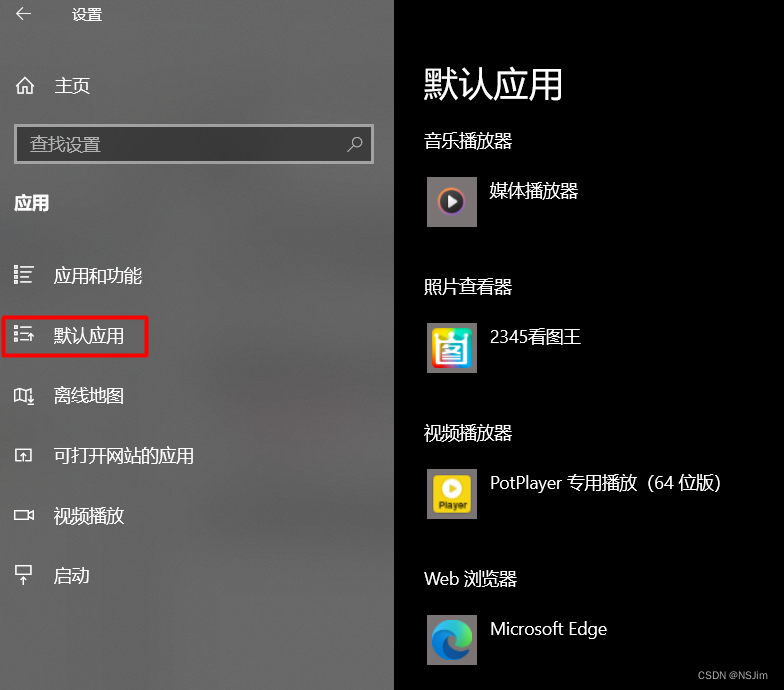Image resolution: width=784 pixels, height=690 pixels.
Task: Click the 应用和功能 list icon
Action: (24, 274)
